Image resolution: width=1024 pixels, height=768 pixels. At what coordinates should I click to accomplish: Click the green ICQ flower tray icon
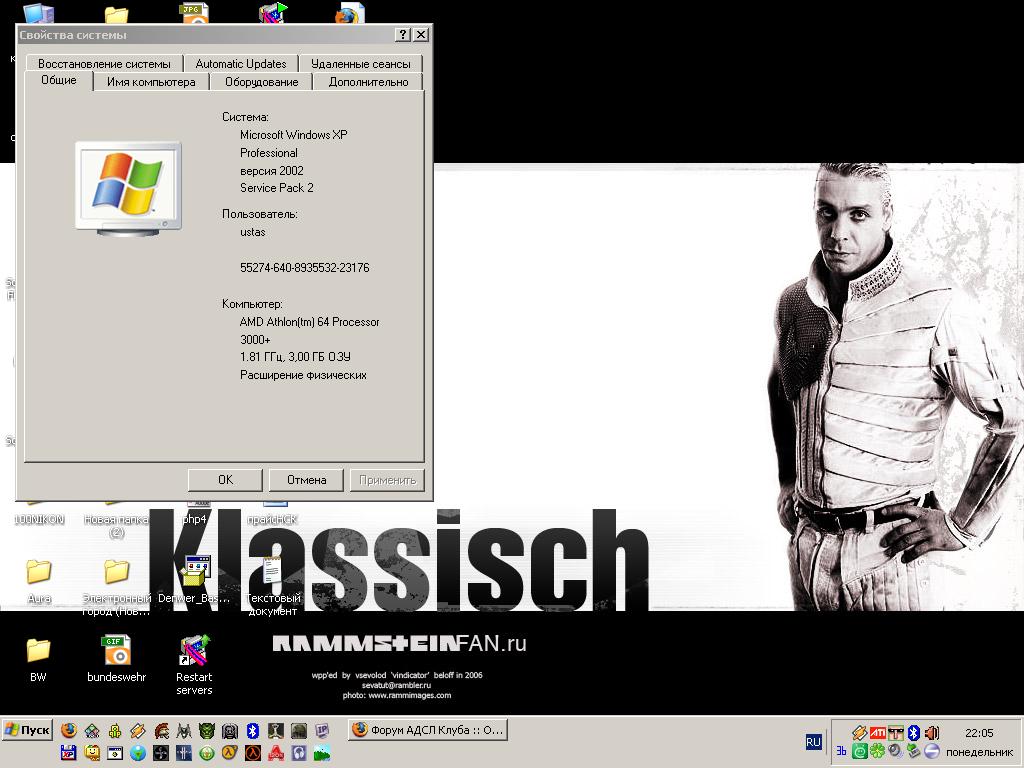tap(877, 751)
